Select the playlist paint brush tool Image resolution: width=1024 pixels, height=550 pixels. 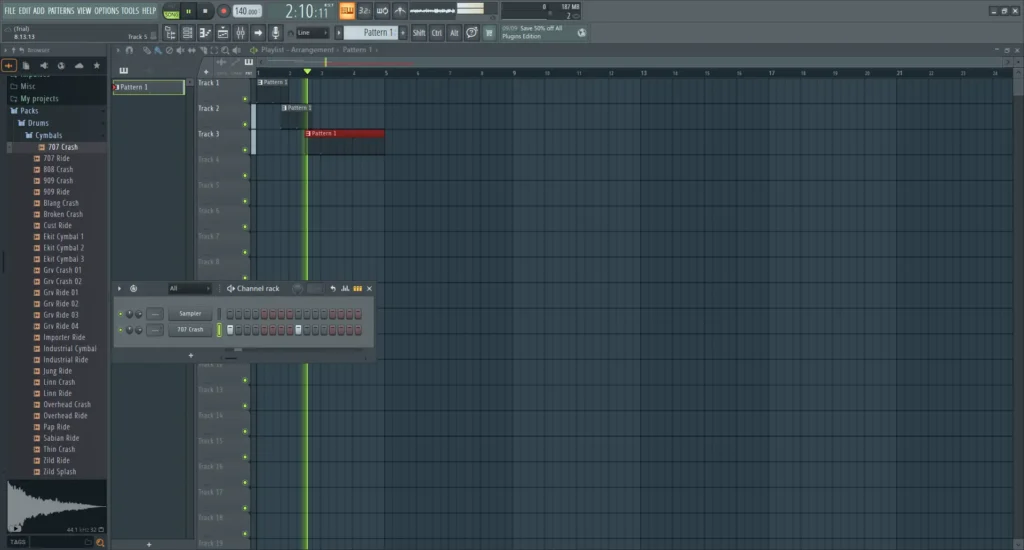click(x=158, y=50)
